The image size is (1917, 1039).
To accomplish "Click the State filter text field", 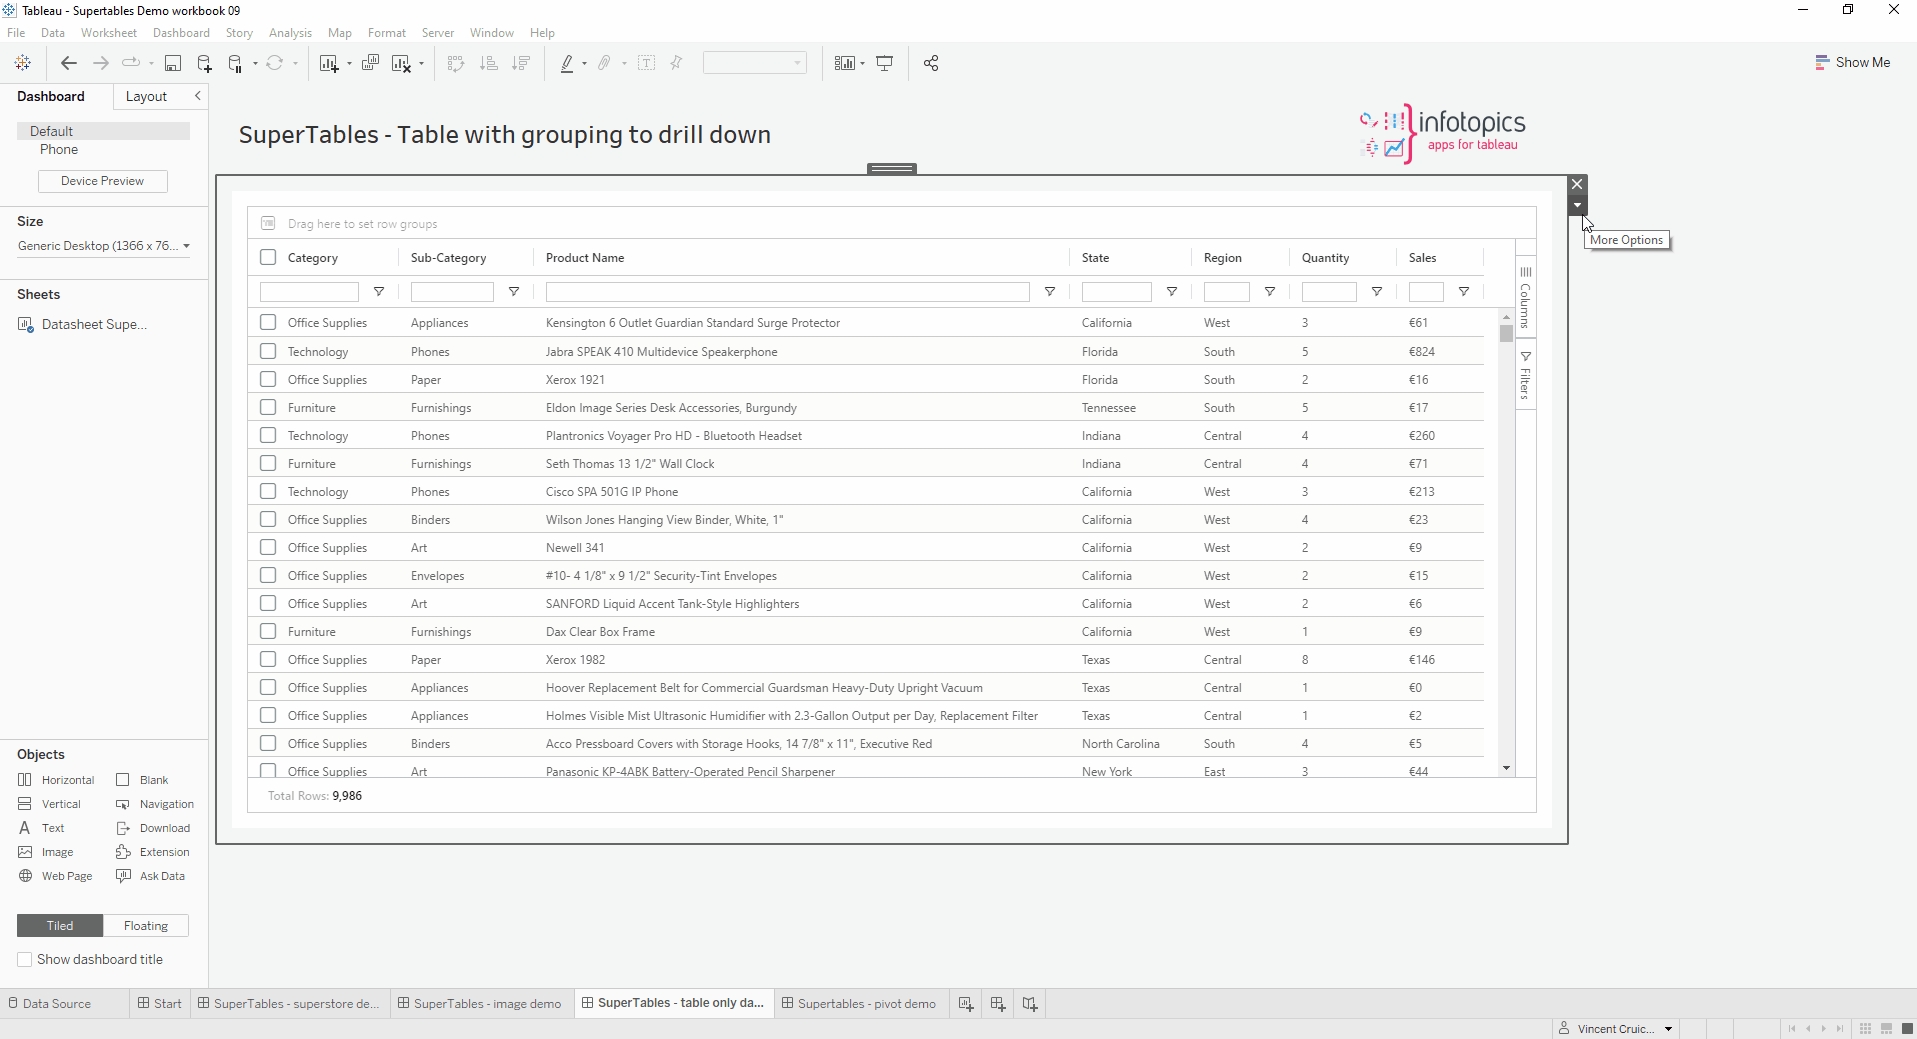I will pyautogui.click(x=1116, y=292).
